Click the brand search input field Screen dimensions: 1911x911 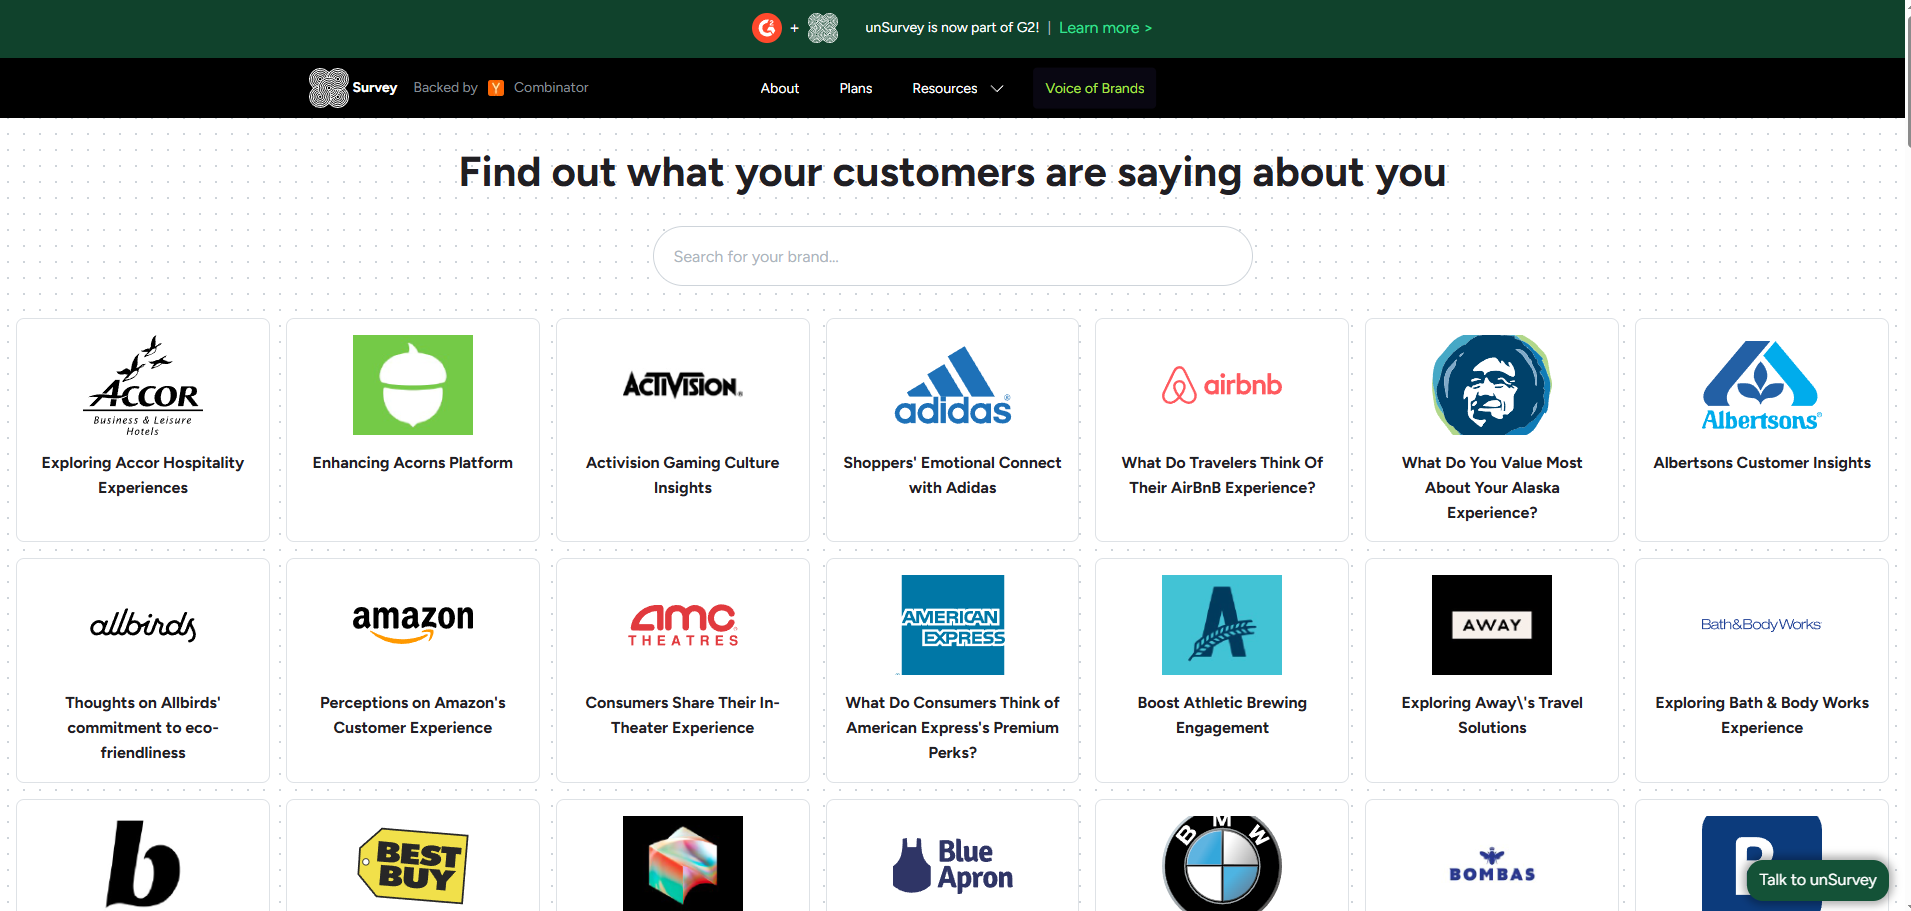953,256
